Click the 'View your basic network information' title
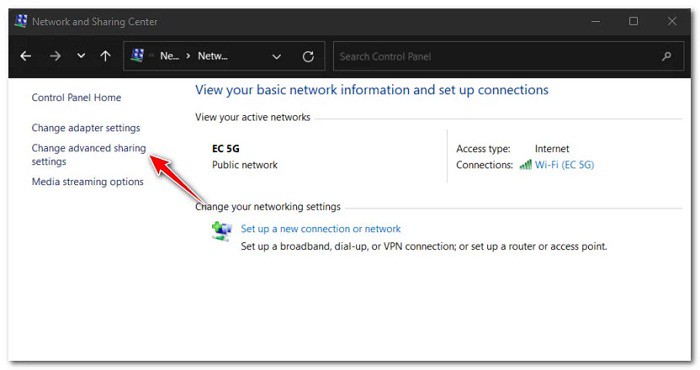 (x=371, y=90)
